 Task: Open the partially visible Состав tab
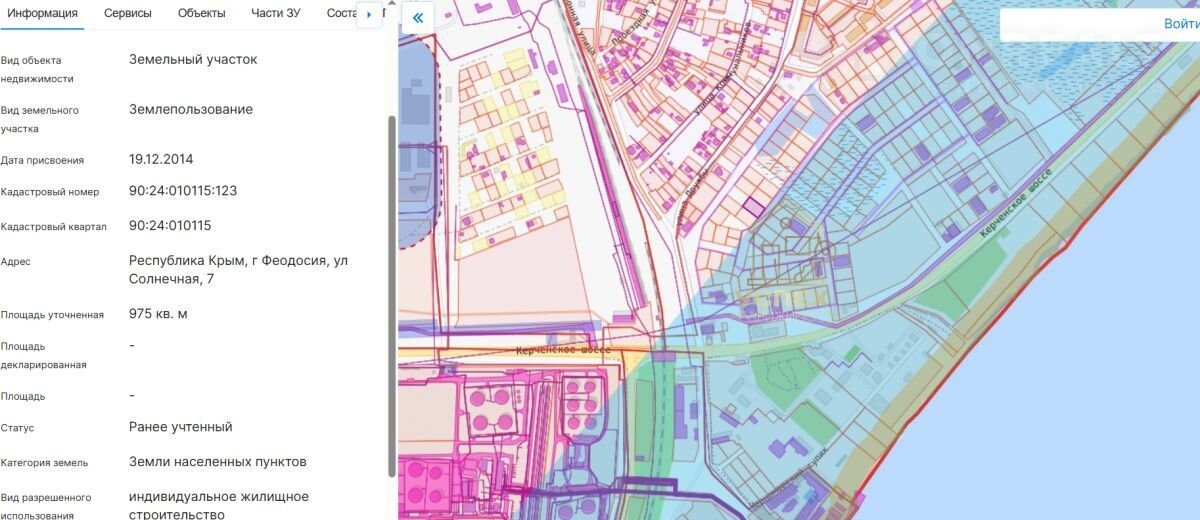click(340, 13)
